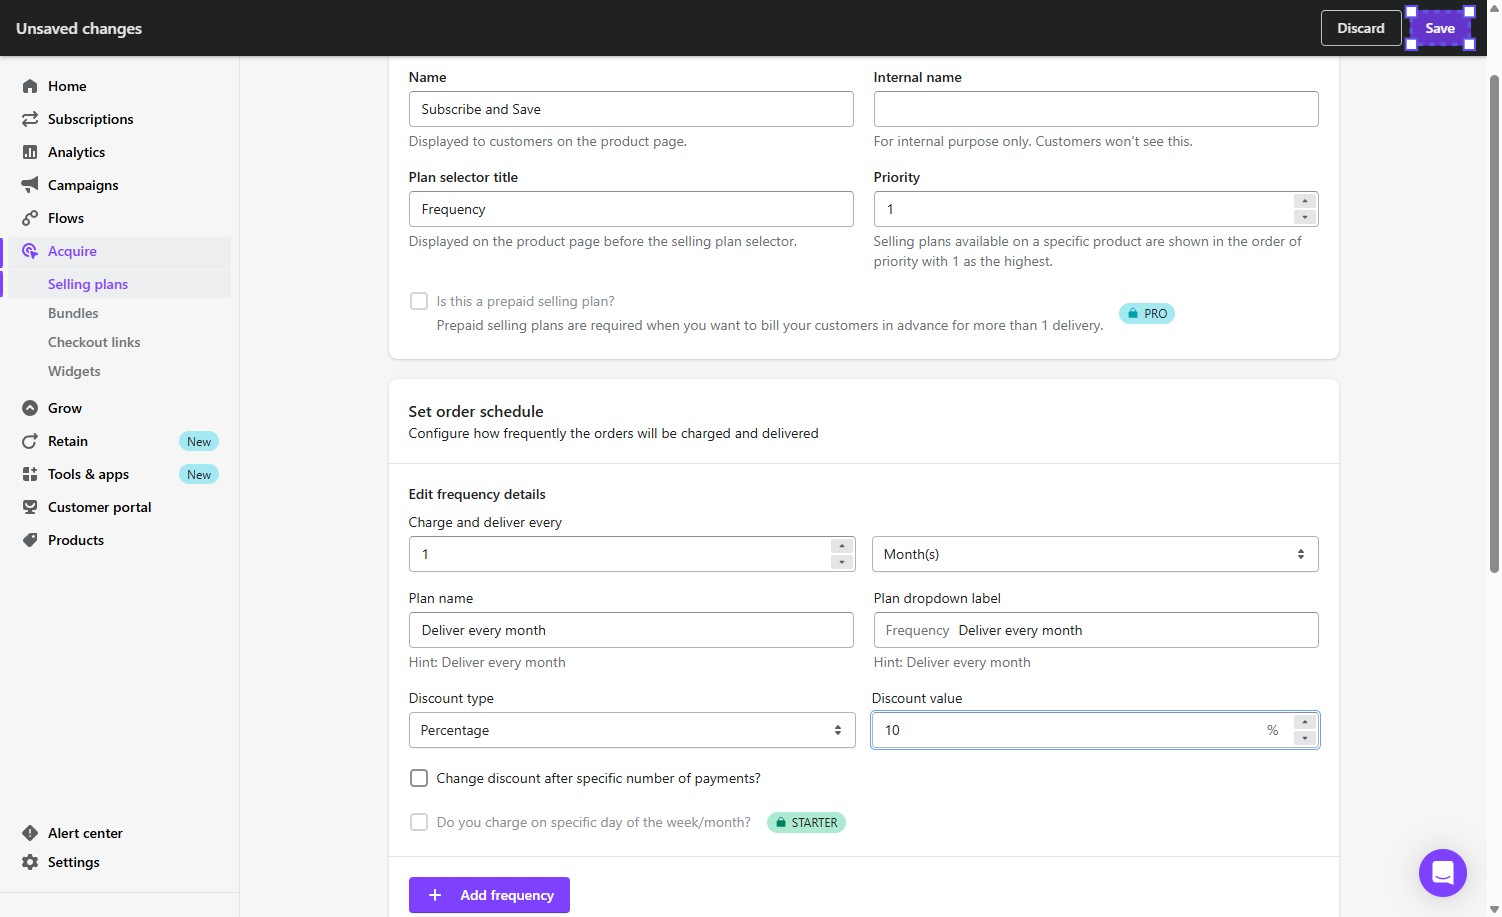Click the Subscriptions arrows icon
The height and width of the screenshot is (917, 1502).
coord(30,119)
